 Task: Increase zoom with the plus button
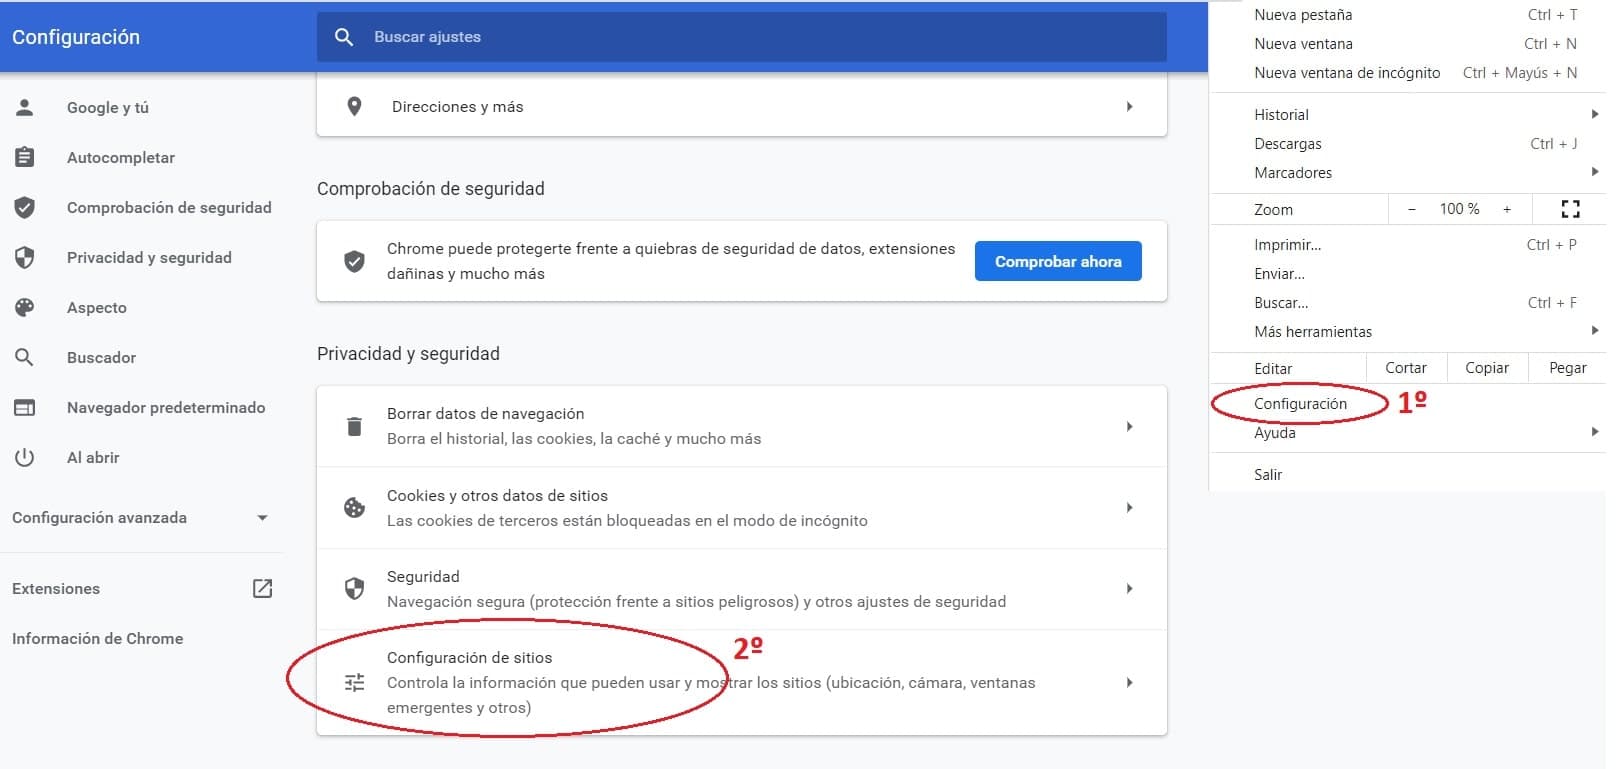coord(1506,209)
